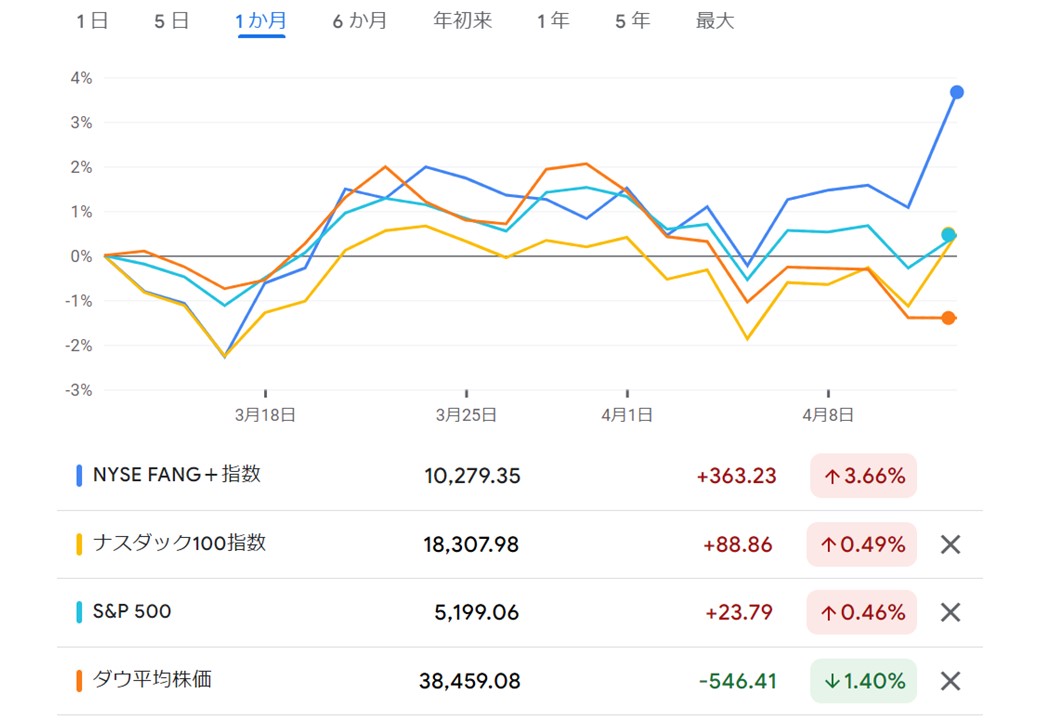Show the 5年 range tab
The width and height of the screenshot is (1040, 720).
tap(632, 21)
